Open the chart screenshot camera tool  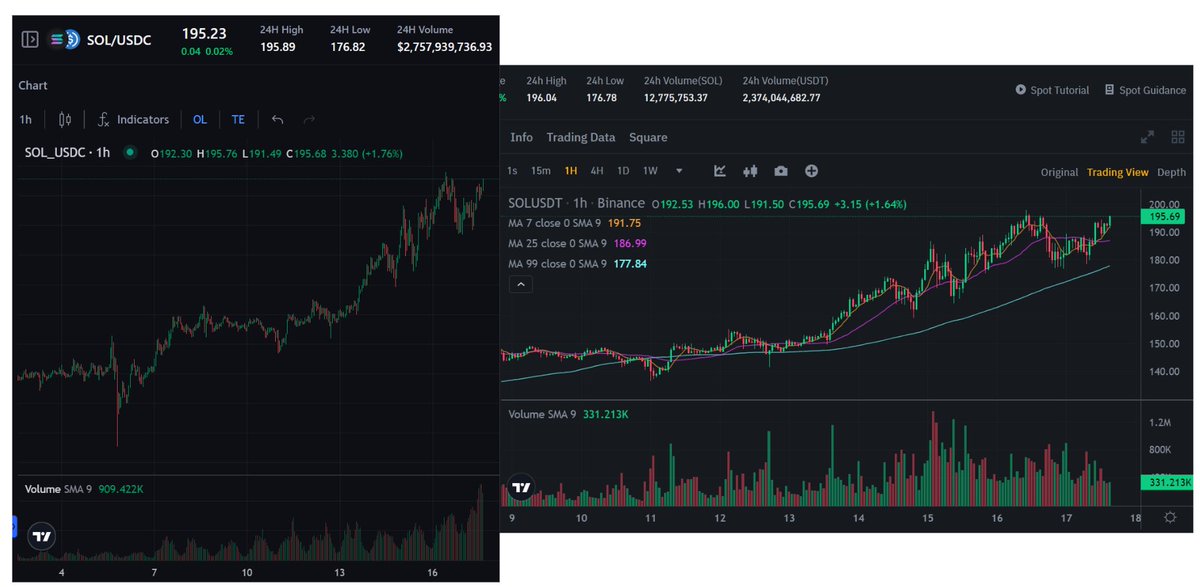click(x=781, y=171)
